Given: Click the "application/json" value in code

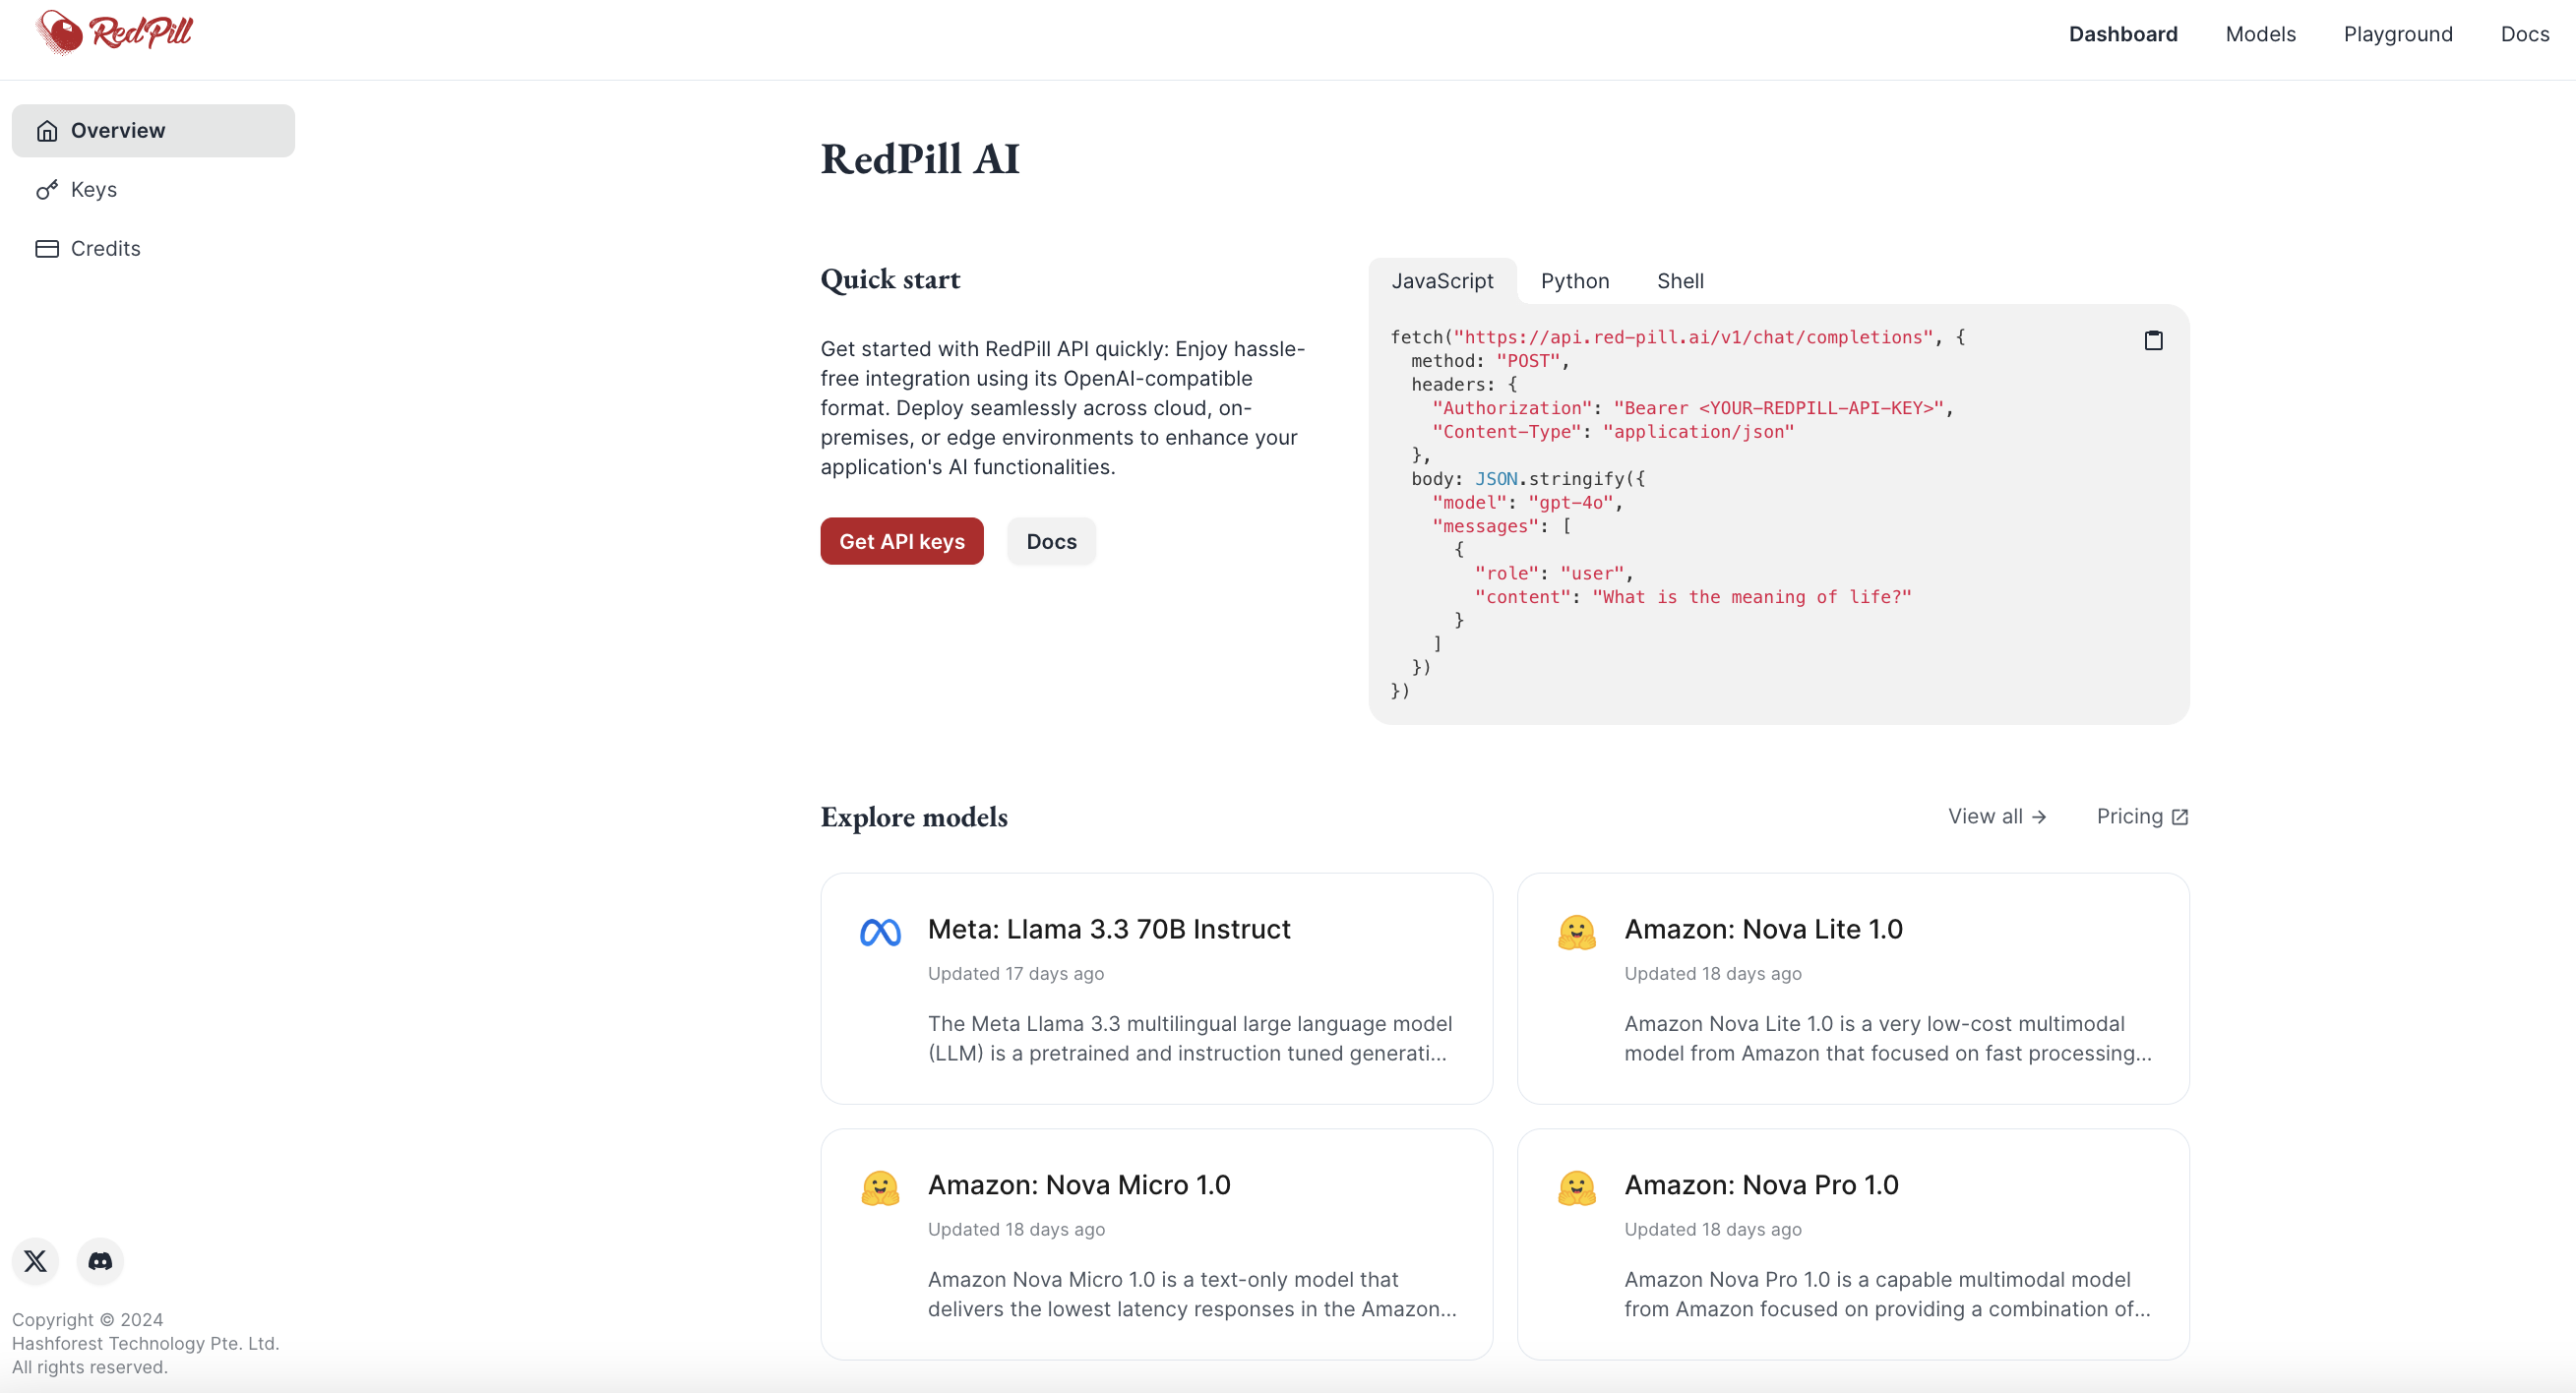Looking at the screenshot, I should (1698, 432).
